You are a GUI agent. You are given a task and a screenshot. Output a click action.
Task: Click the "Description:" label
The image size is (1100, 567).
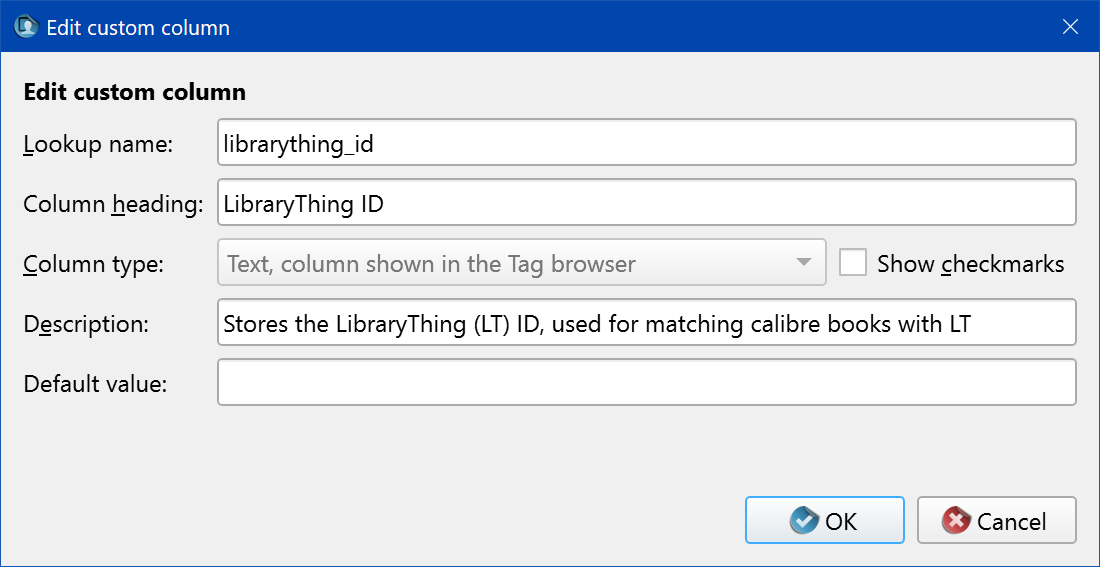coord(85,324)
